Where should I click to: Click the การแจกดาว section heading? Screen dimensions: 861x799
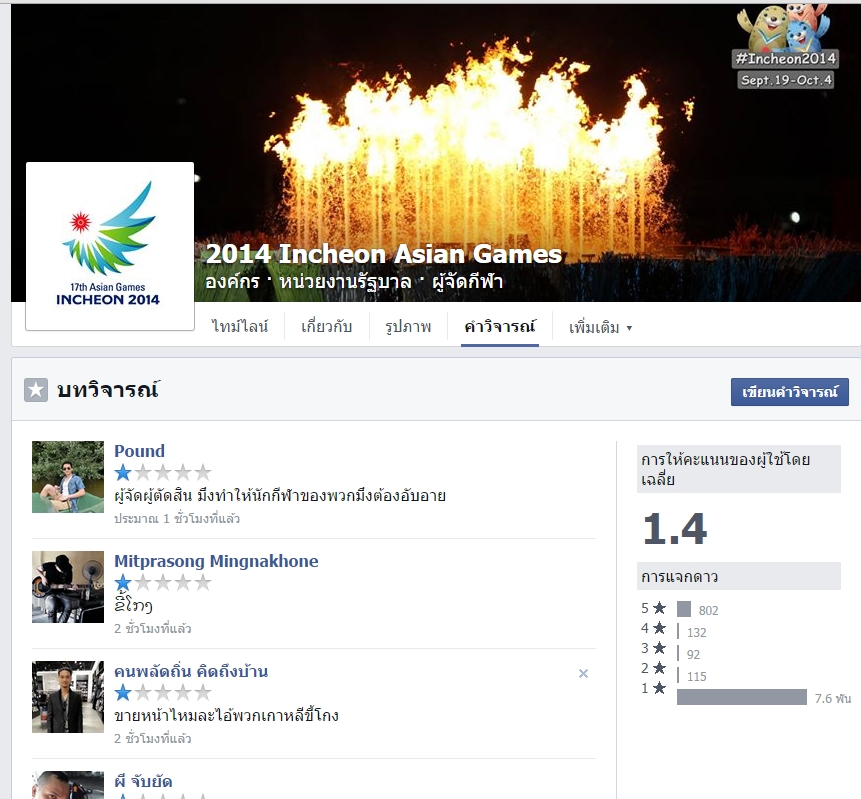click(680, 576)
